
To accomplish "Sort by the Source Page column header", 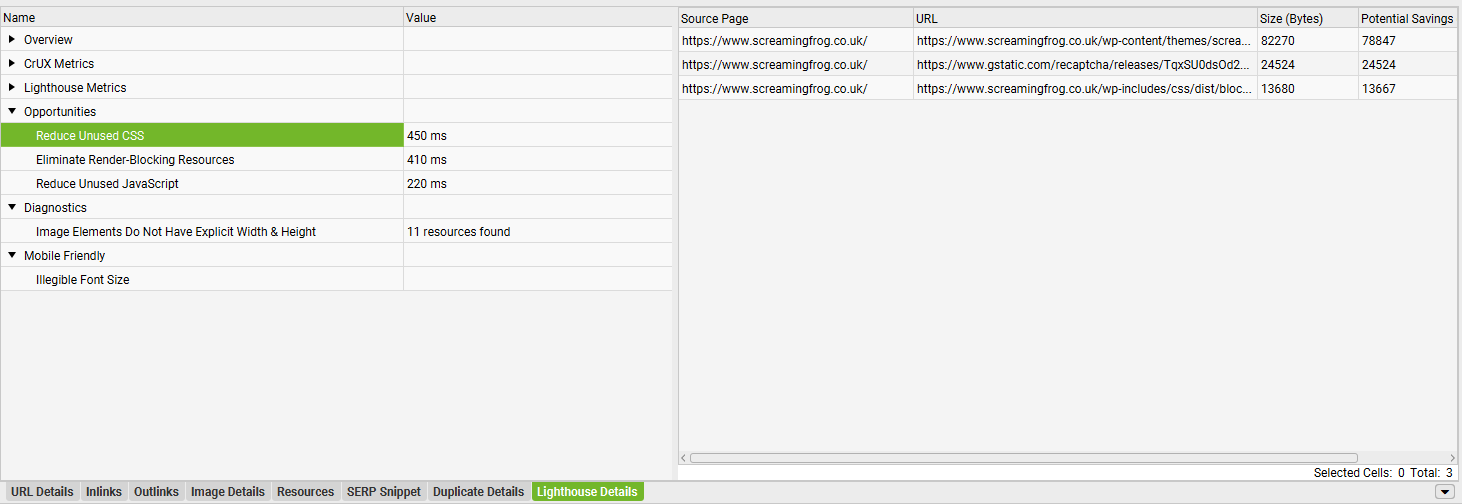I will (x=796, y=19).
